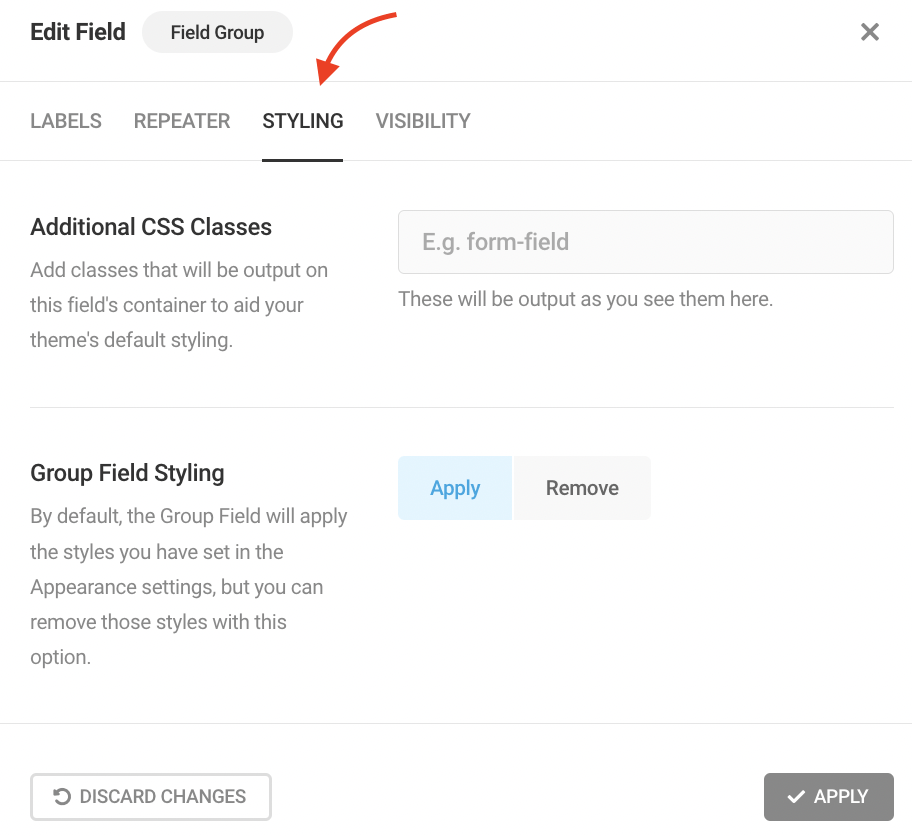The width and height of the screenshot is (912, 836).
Task: Click the checkmark icon on the APPLY button
Action: click(796, 797)
